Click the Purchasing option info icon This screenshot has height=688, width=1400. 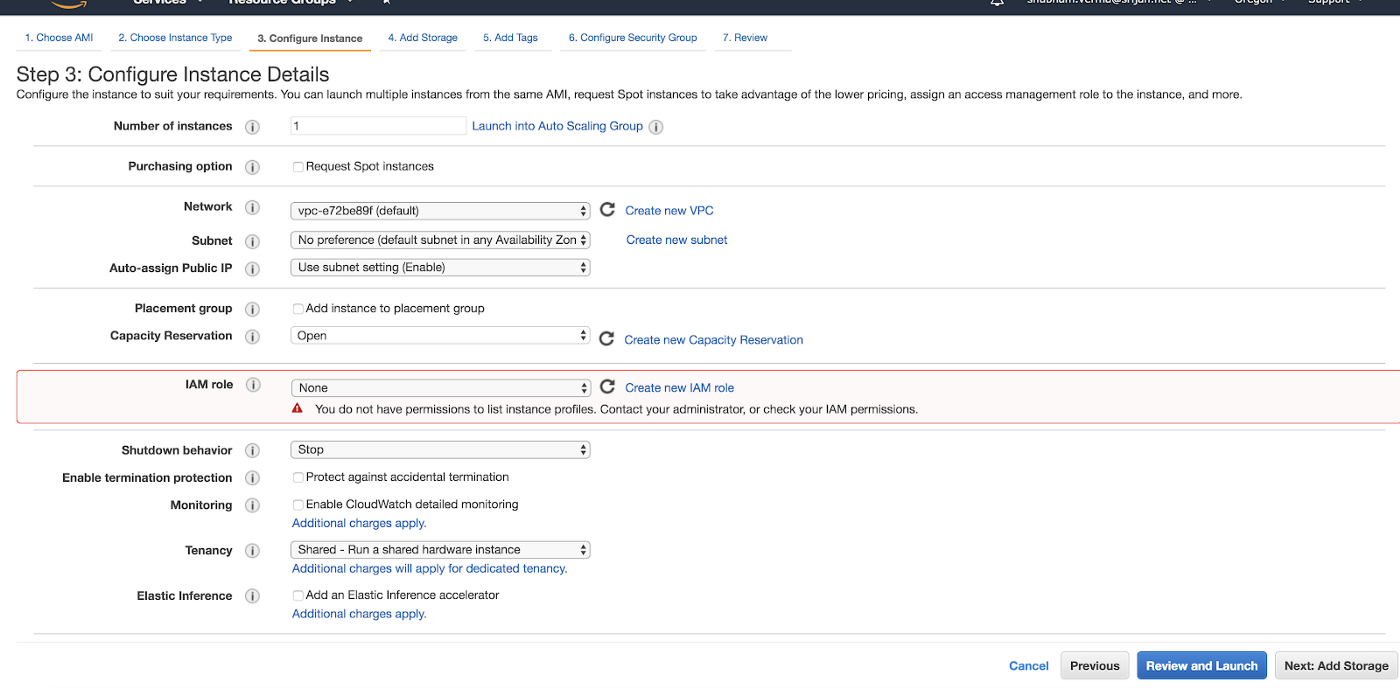(253, 167)
